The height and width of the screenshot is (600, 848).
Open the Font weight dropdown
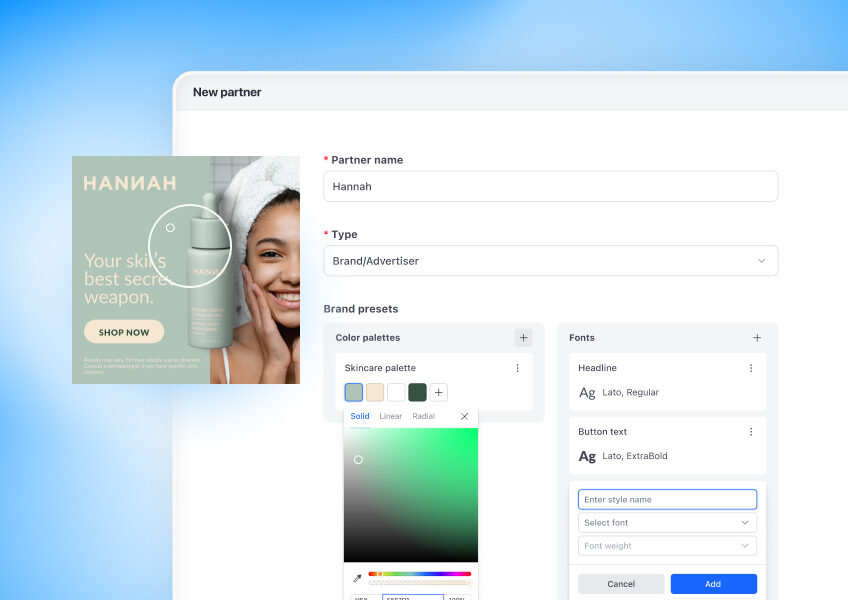[x=667, y=546]
